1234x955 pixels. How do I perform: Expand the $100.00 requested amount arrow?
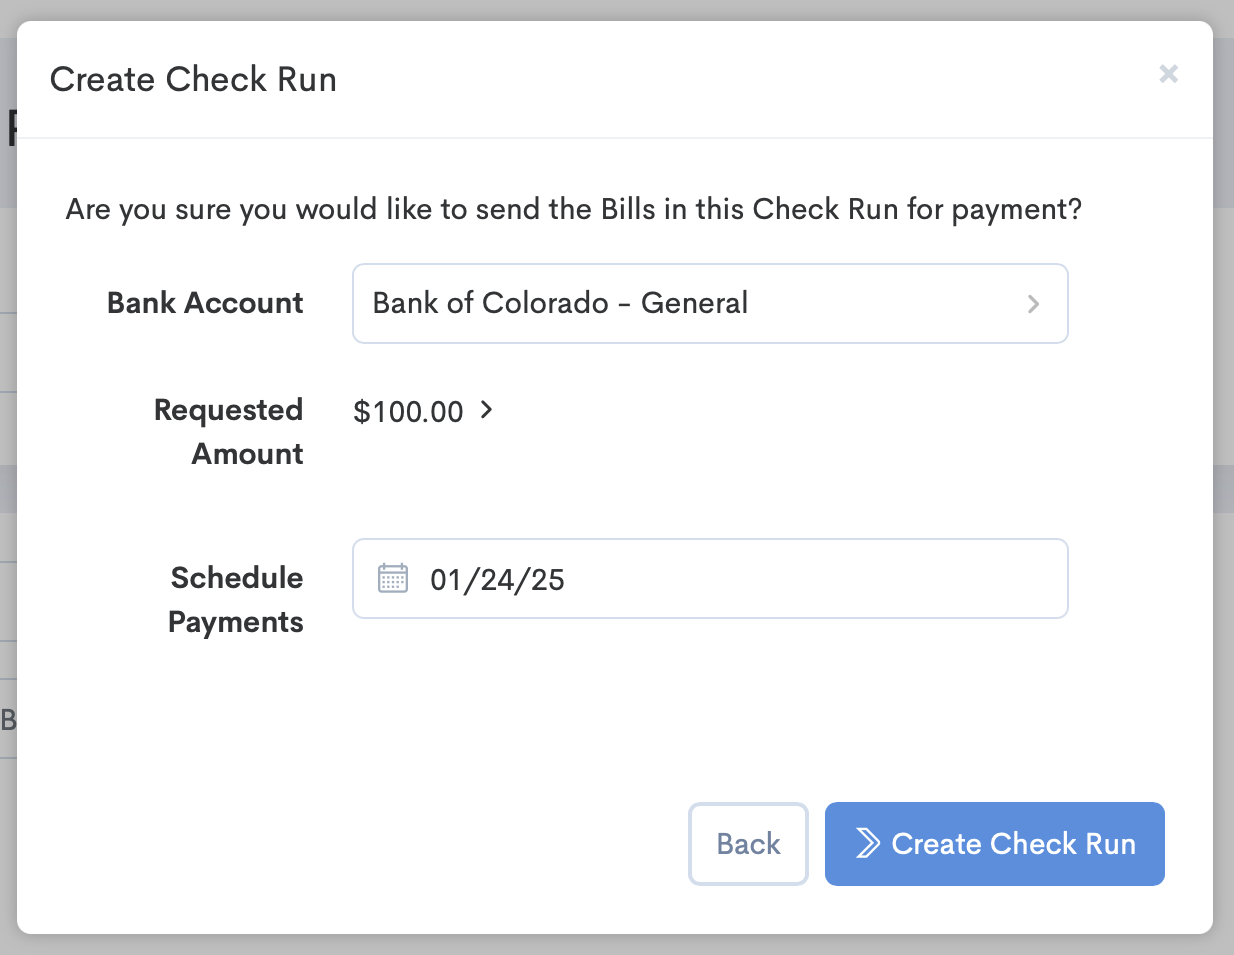tap(487, 410)
